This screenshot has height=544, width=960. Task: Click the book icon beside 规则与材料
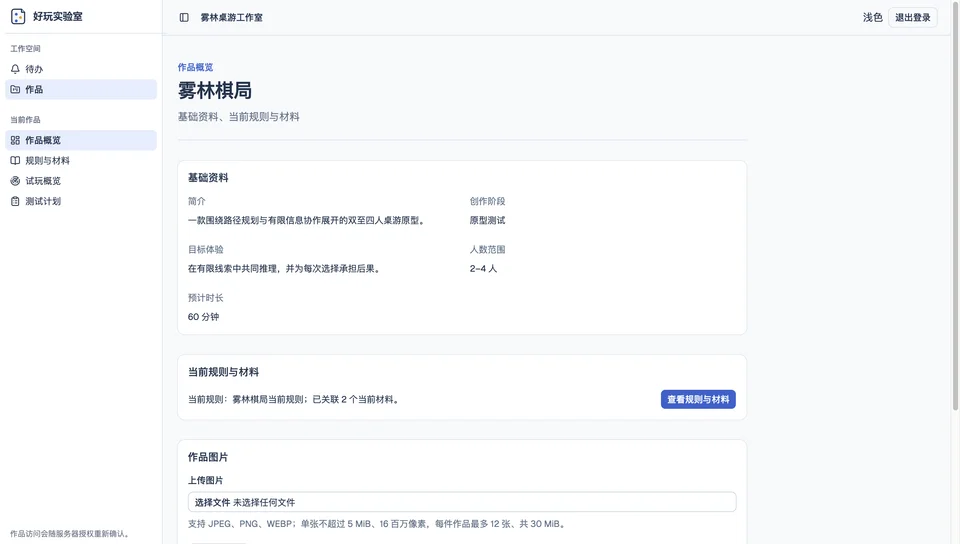[15, 160]
